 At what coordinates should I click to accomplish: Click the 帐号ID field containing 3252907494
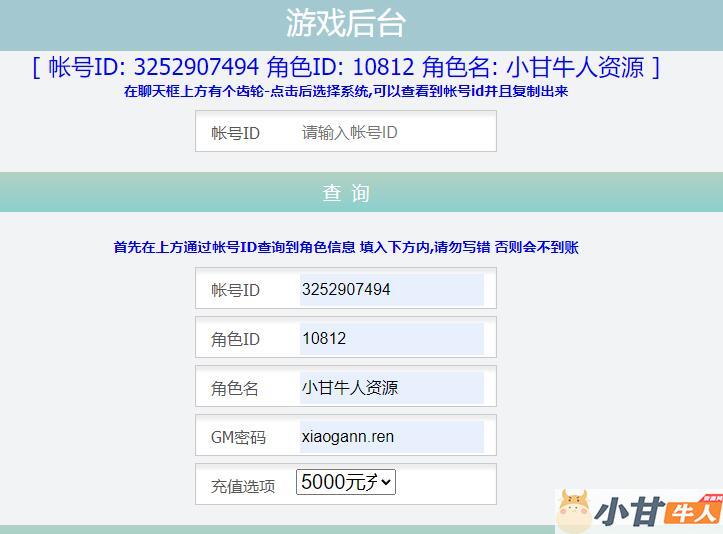(x=391, y=290)
